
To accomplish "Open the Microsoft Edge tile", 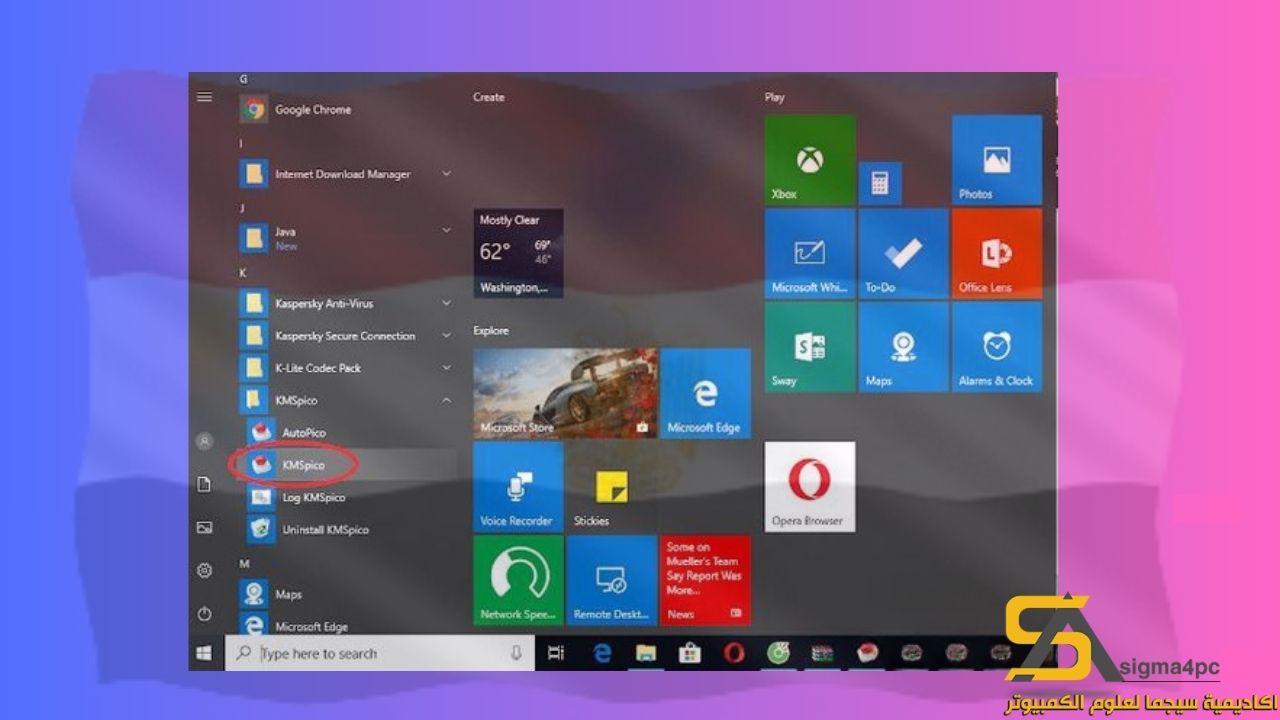I will coord(705,393).
